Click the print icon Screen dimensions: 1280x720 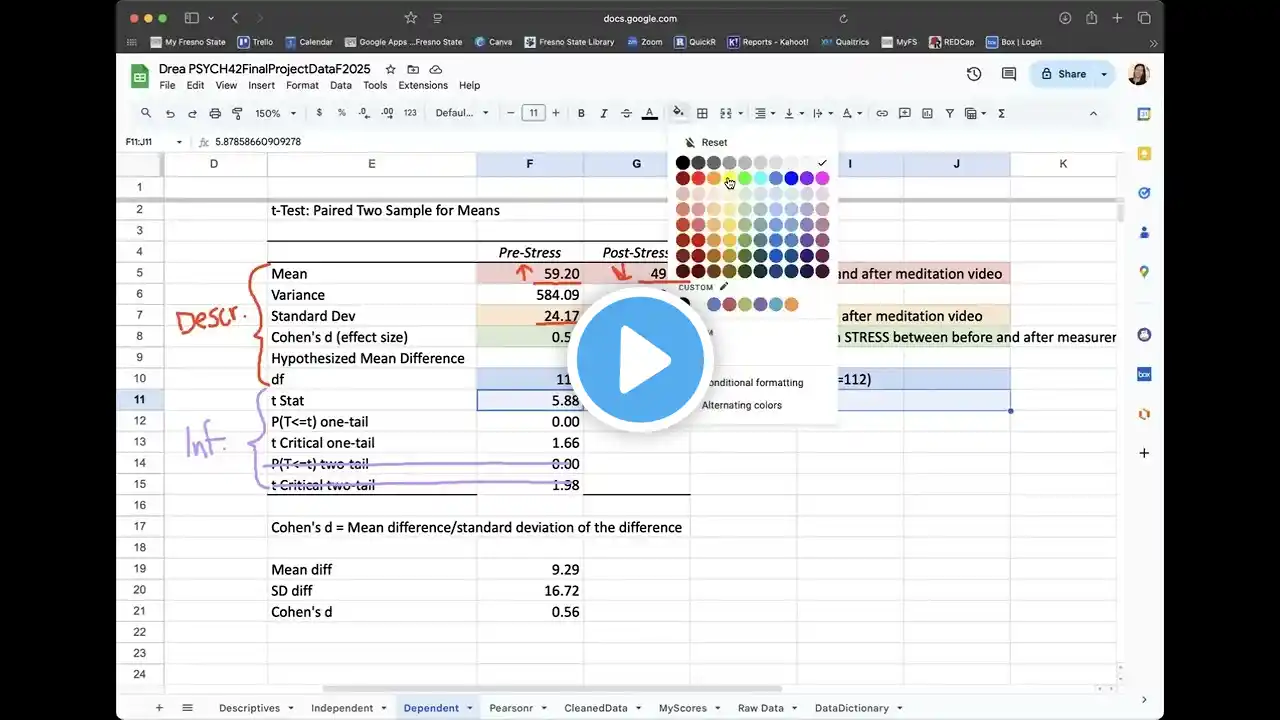pos(215,113)
